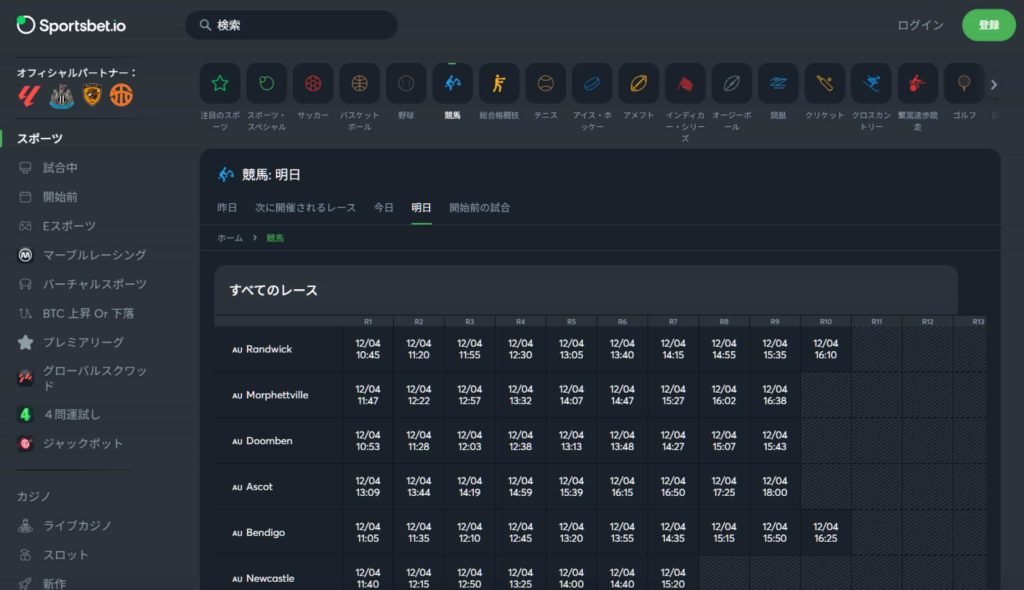Open Virtual Sports in sidebar

click(94, 284)
